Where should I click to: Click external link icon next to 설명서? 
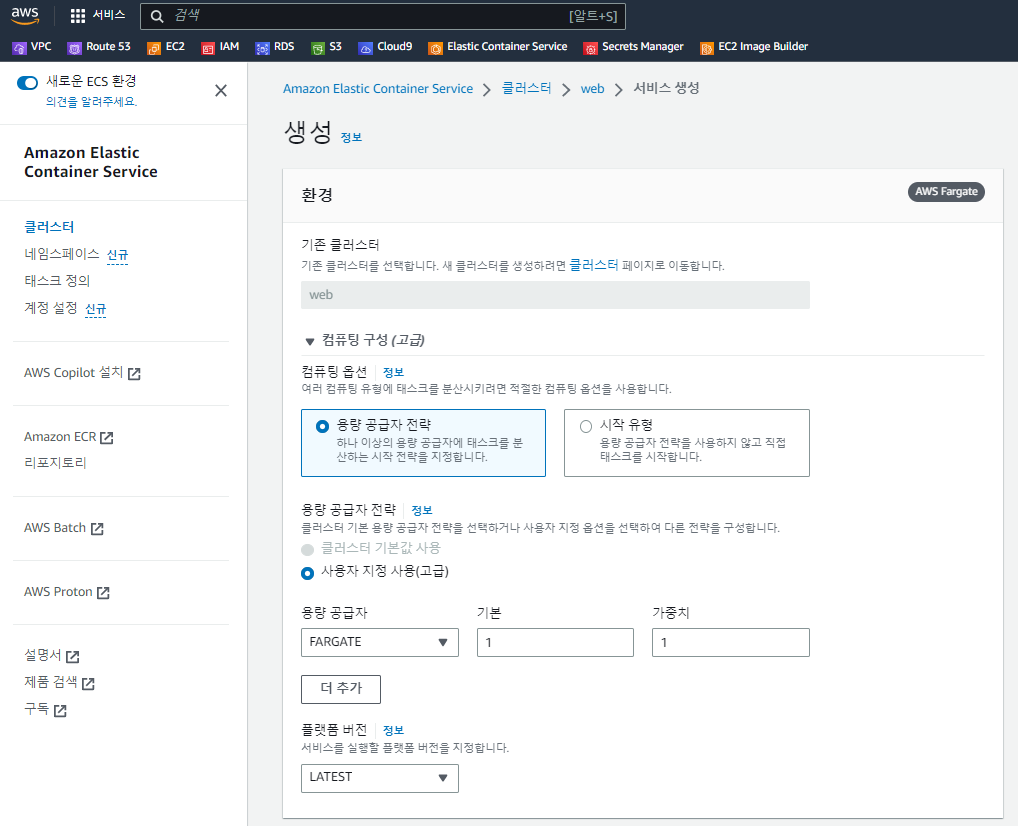tap(73, 657)
